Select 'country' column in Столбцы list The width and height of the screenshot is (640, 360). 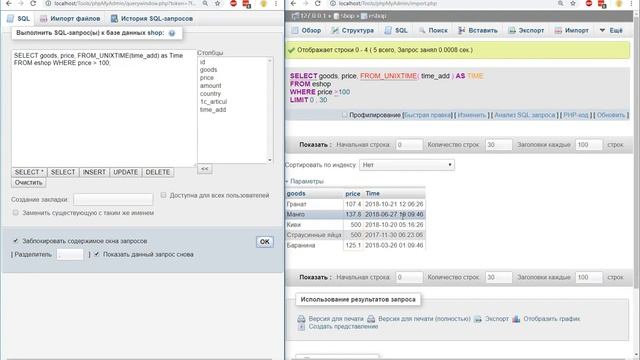pos(210,93)
